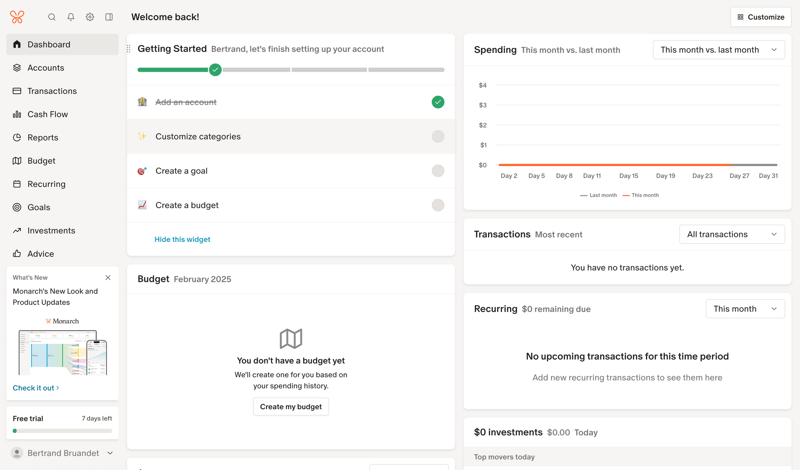Click the bank icon beside Add an account
800x470 pixels.
click(142, 102)
